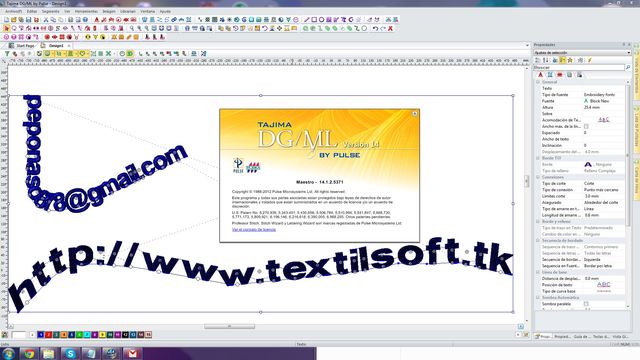
Task: Click the Punto más cercano value
Action: (601, 190)
